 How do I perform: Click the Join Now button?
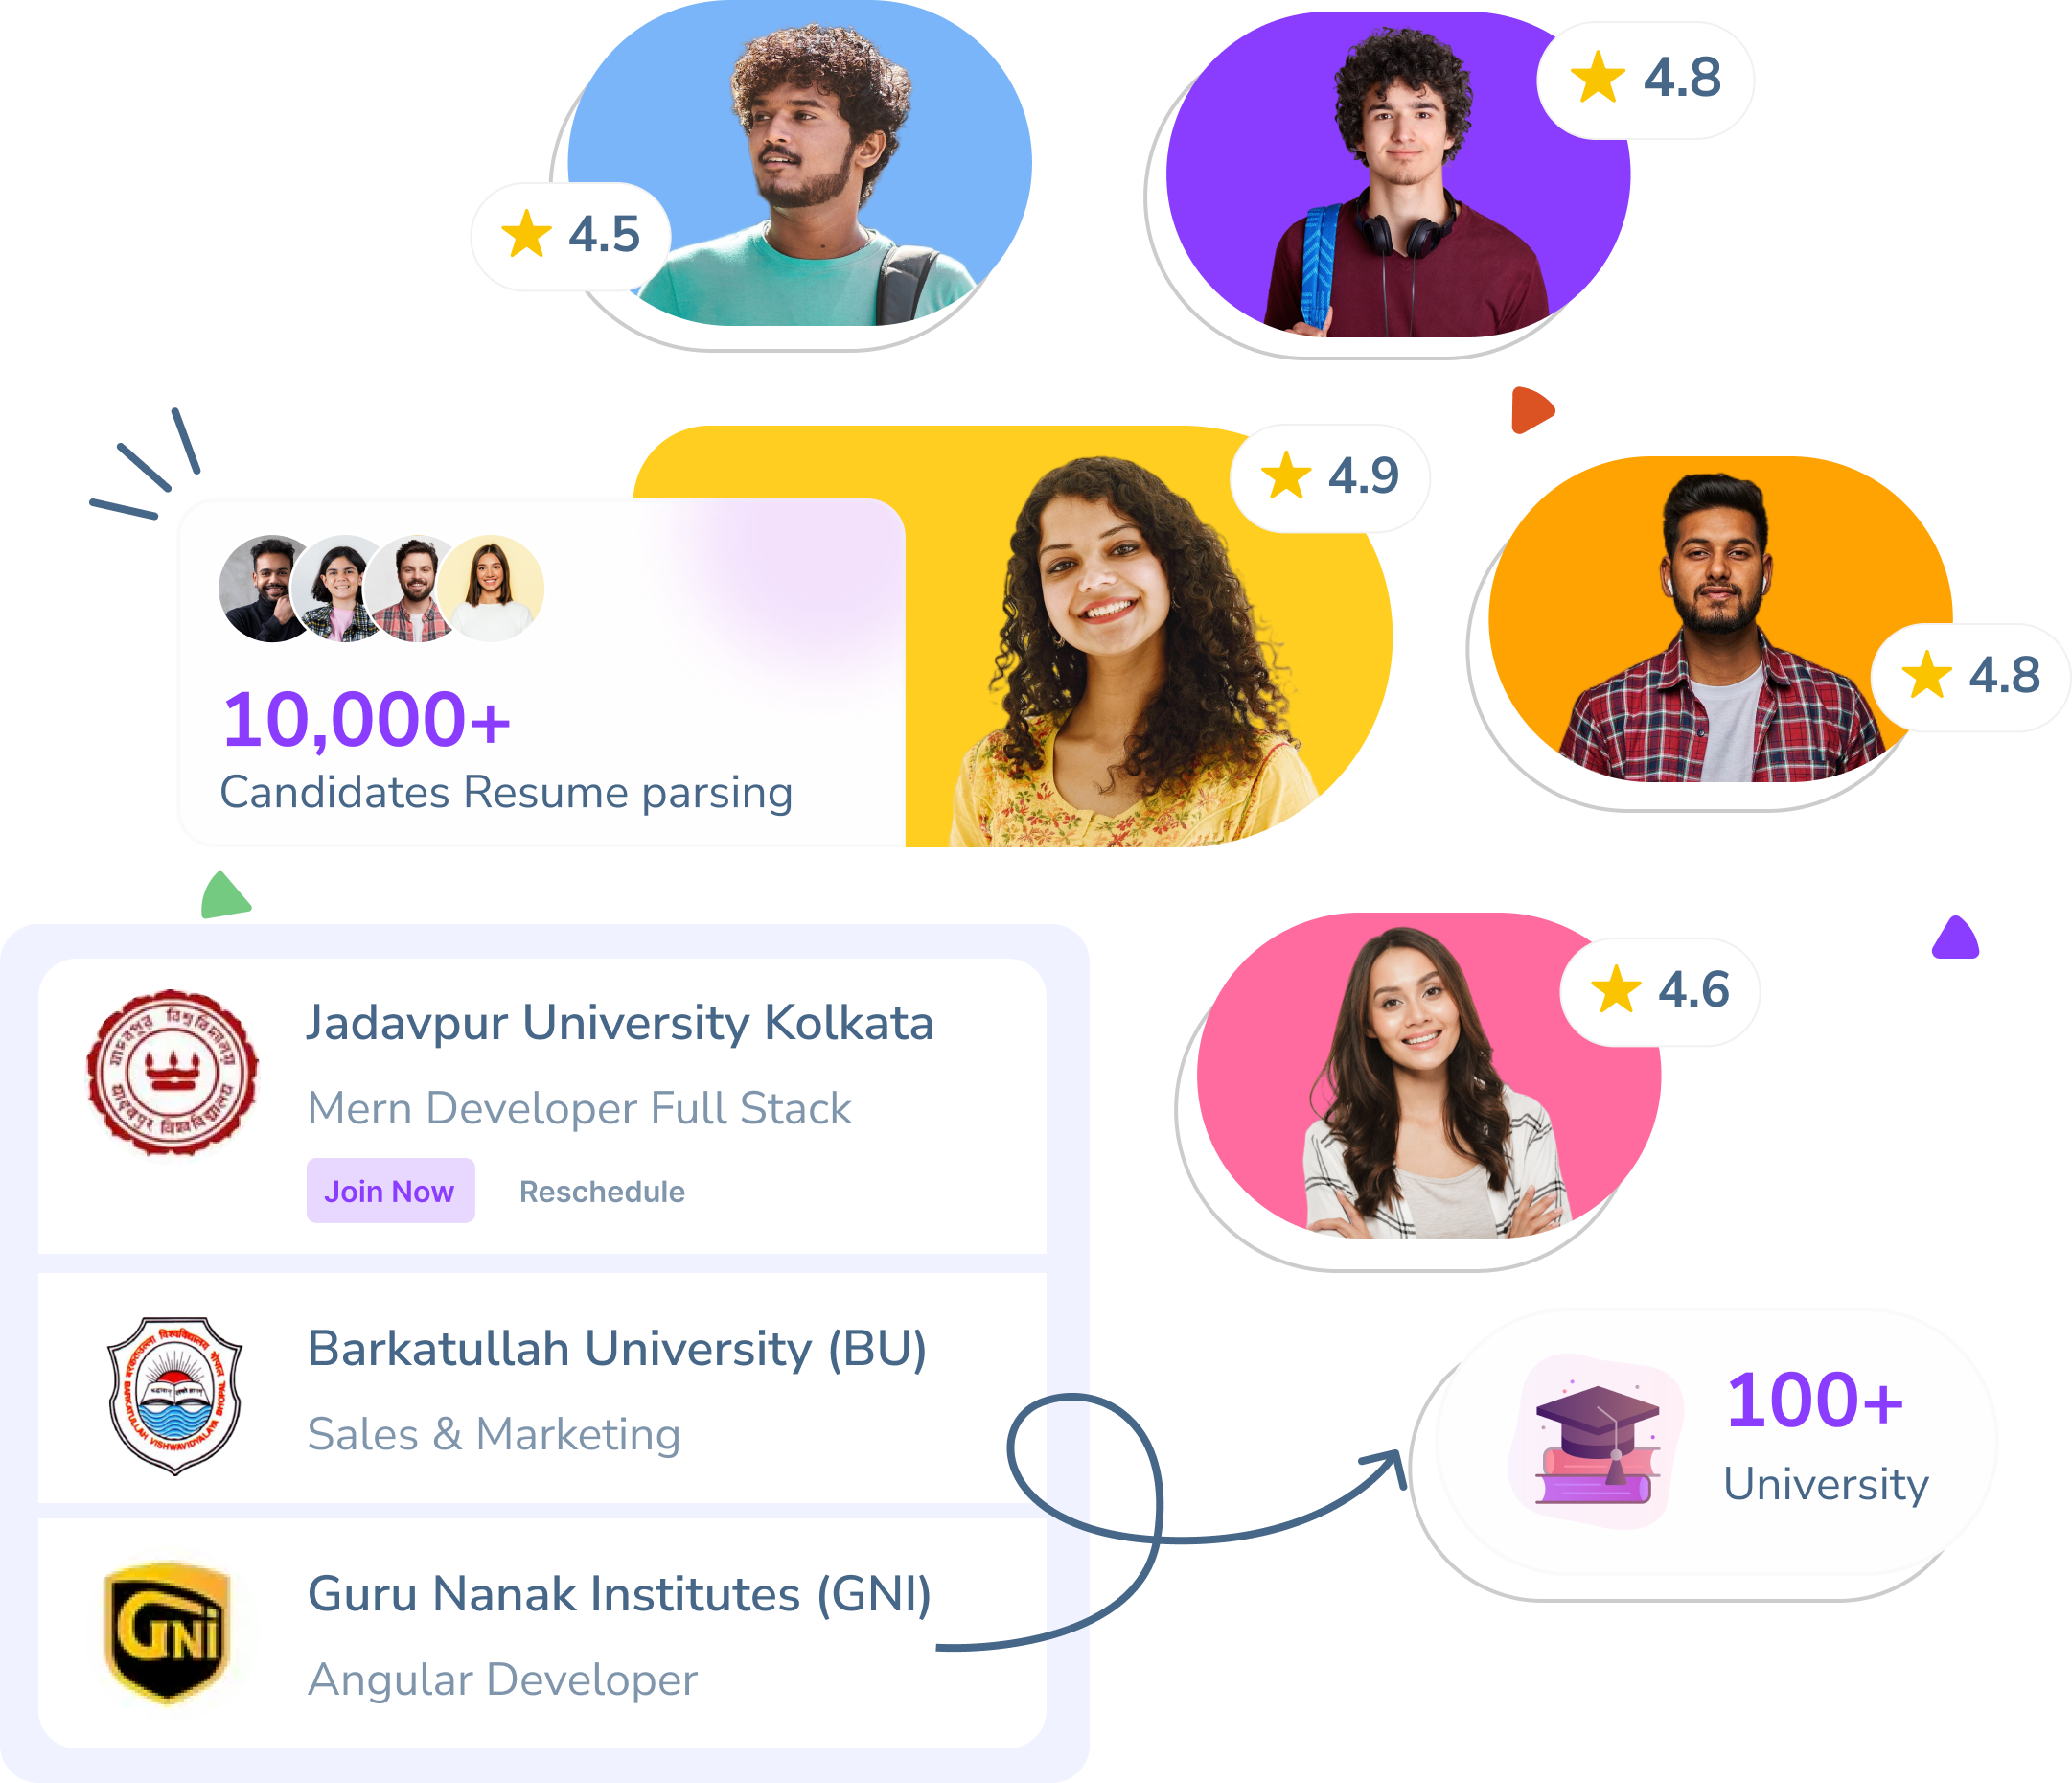pos(390,1190)
